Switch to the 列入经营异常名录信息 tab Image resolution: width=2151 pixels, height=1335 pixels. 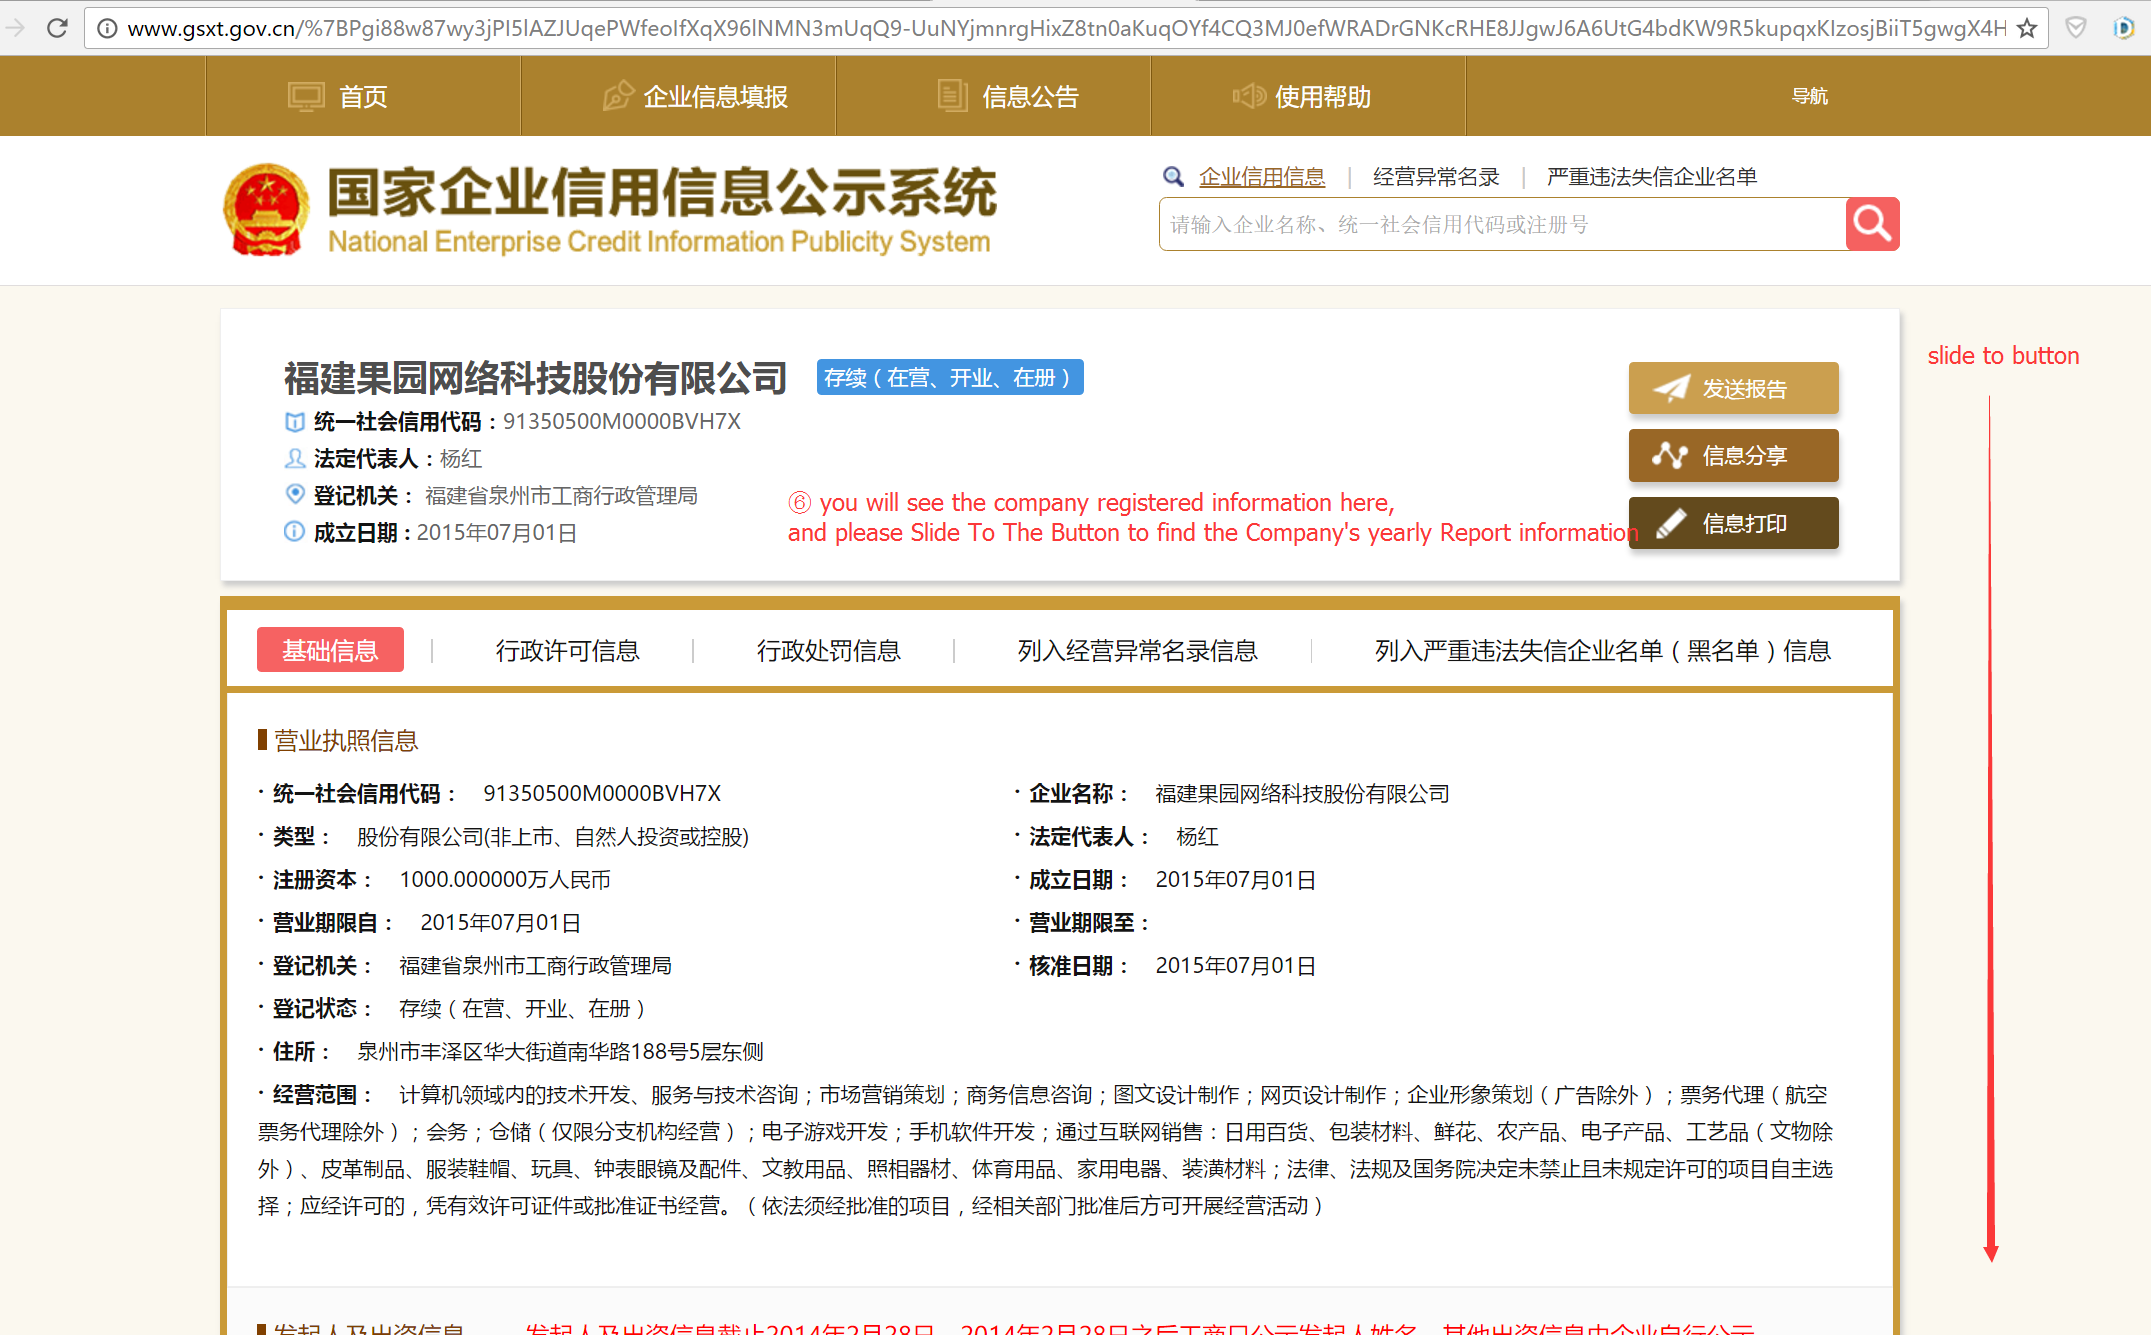(1137, 651)
